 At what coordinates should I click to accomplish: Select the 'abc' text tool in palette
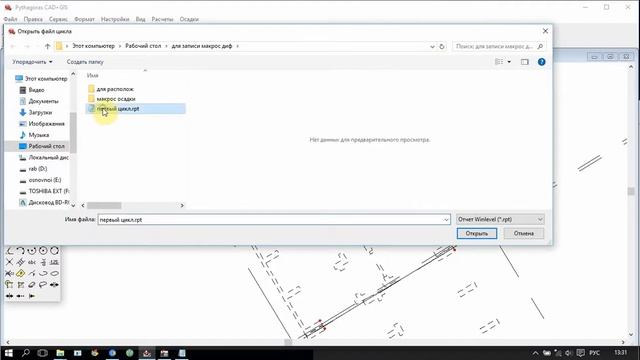pyautogui.click(x=32, y=262)
